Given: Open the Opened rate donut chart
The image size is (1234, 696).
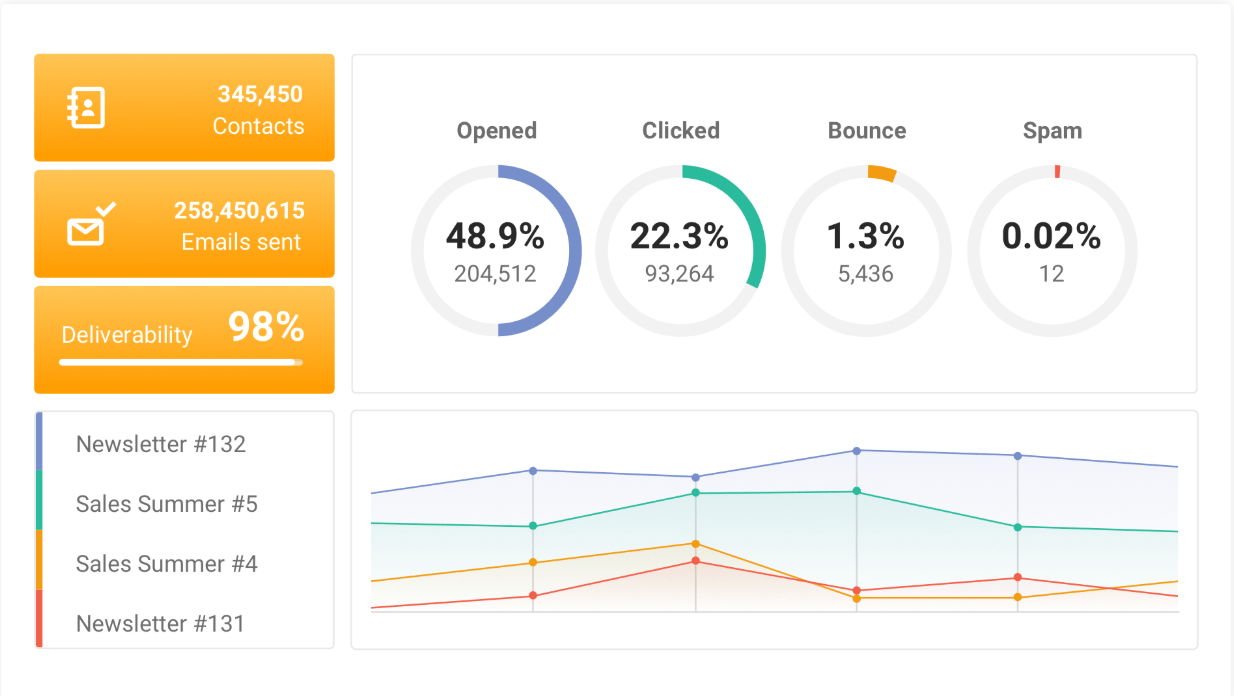Looking at the screenshot, I should [497, 250].
